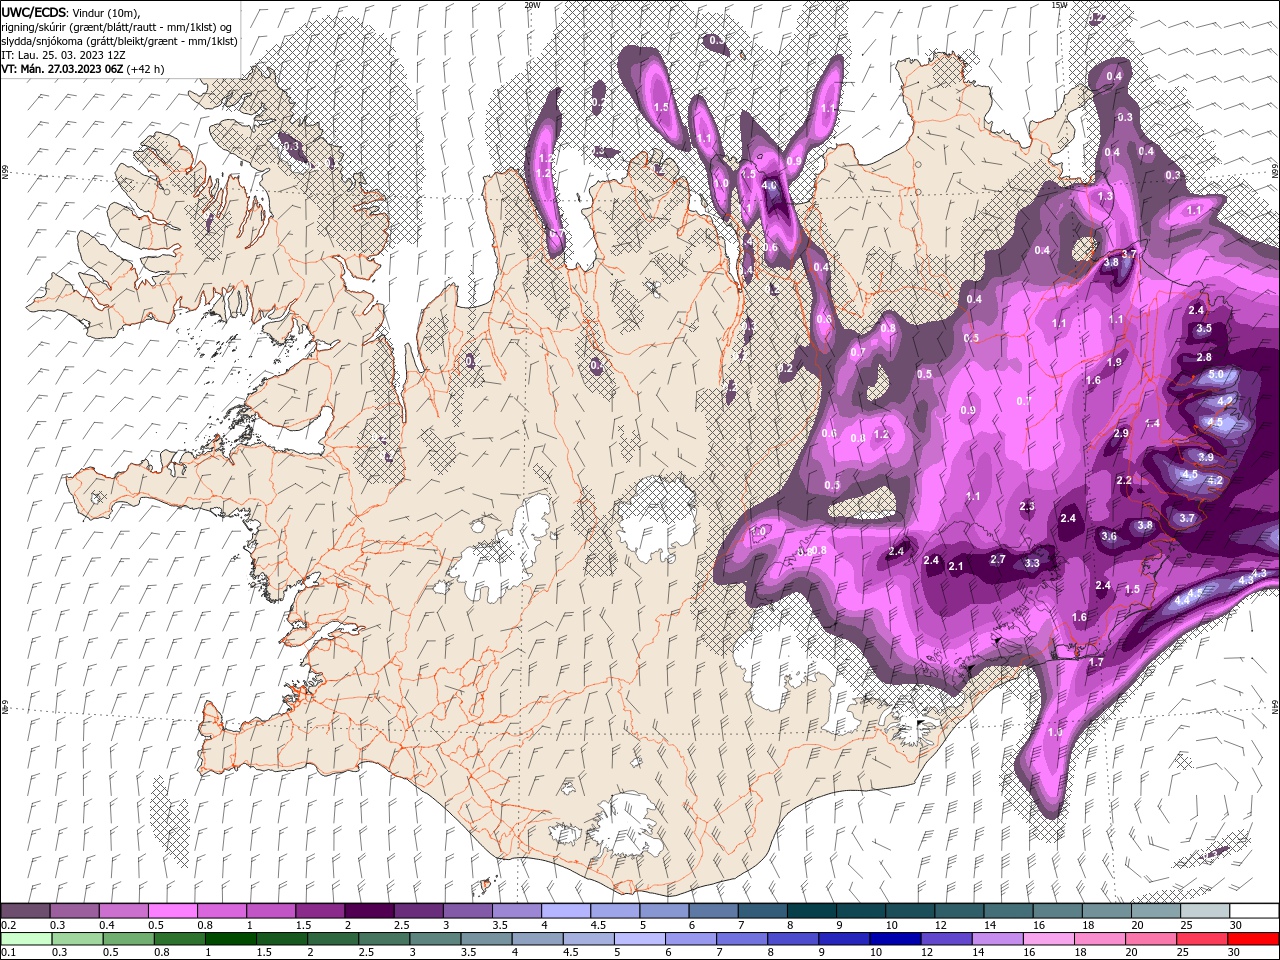Pick the light lavender 4–4.5 swatch in top legend
This screenshot has height=960, width=1280.
pos(565,911)
